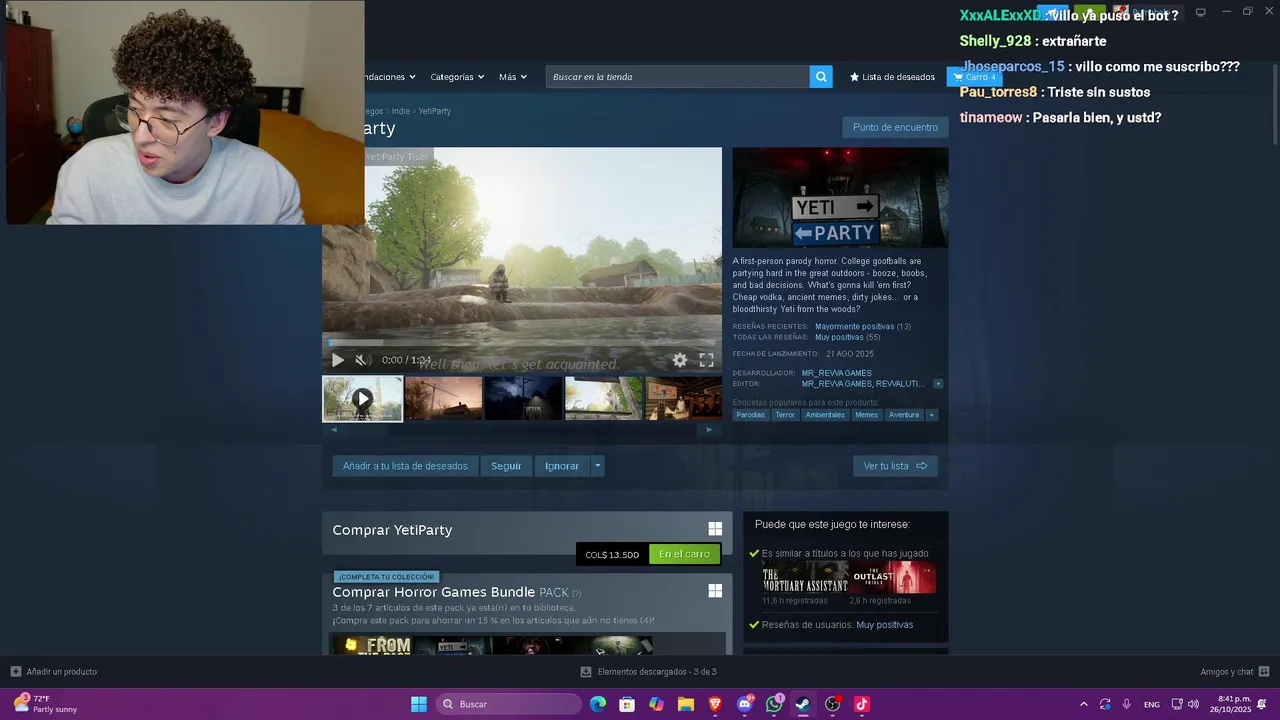Click the Punto de encuentro button

pyautogui.click(x=895, y=127)
